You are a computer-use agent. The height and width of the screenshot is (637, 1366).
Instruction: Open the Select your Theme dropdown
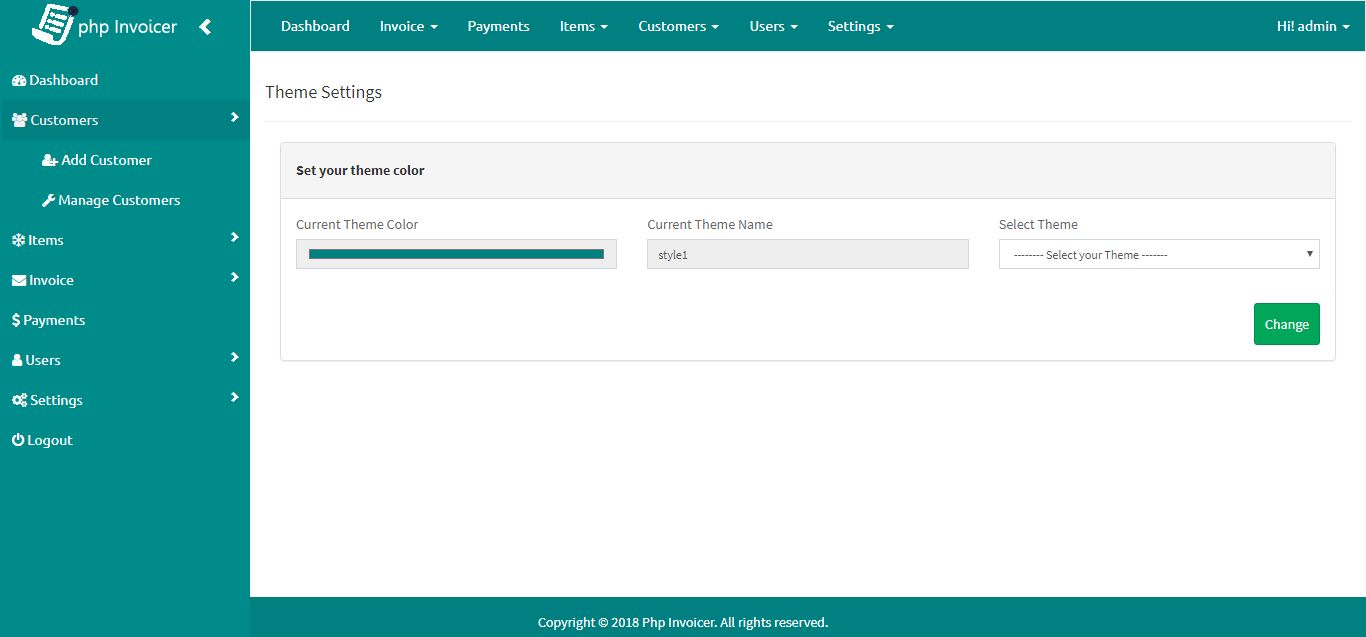point(1158,255)
